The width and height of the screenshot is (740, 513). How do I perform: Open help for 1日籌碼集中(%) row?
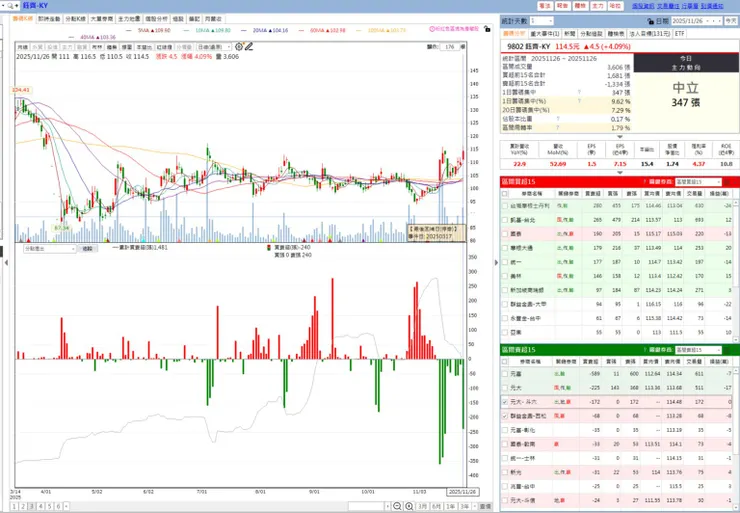click(x=579, y=101)
